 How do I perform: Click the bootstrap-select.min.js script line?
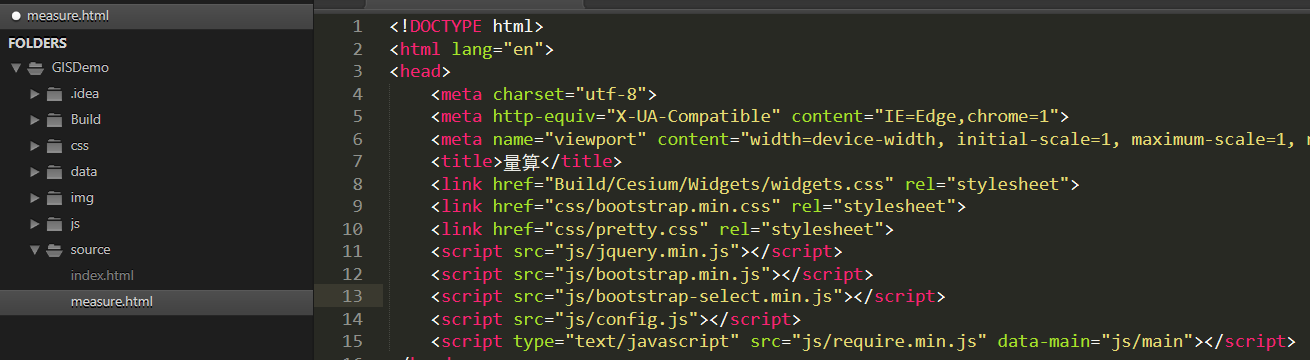tap(688, 296)
